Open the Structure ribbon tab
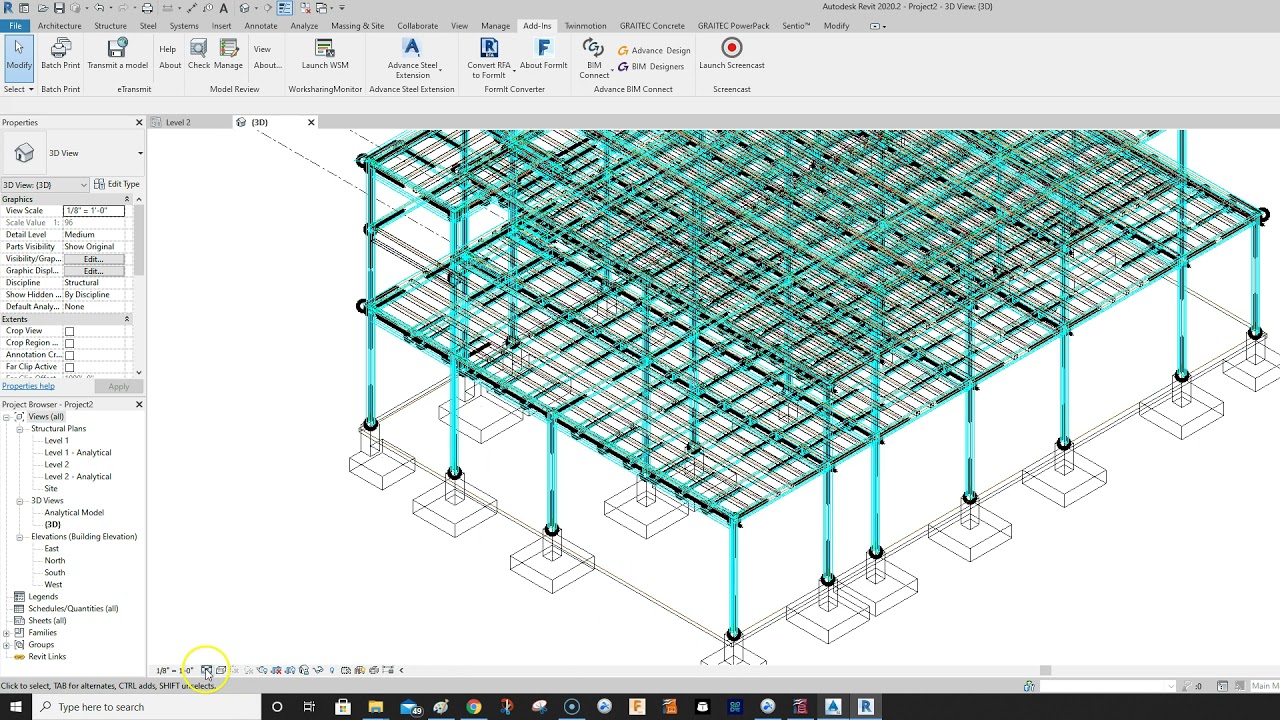The width and height of the screenshot is (1280, 720). pos(110,26)
